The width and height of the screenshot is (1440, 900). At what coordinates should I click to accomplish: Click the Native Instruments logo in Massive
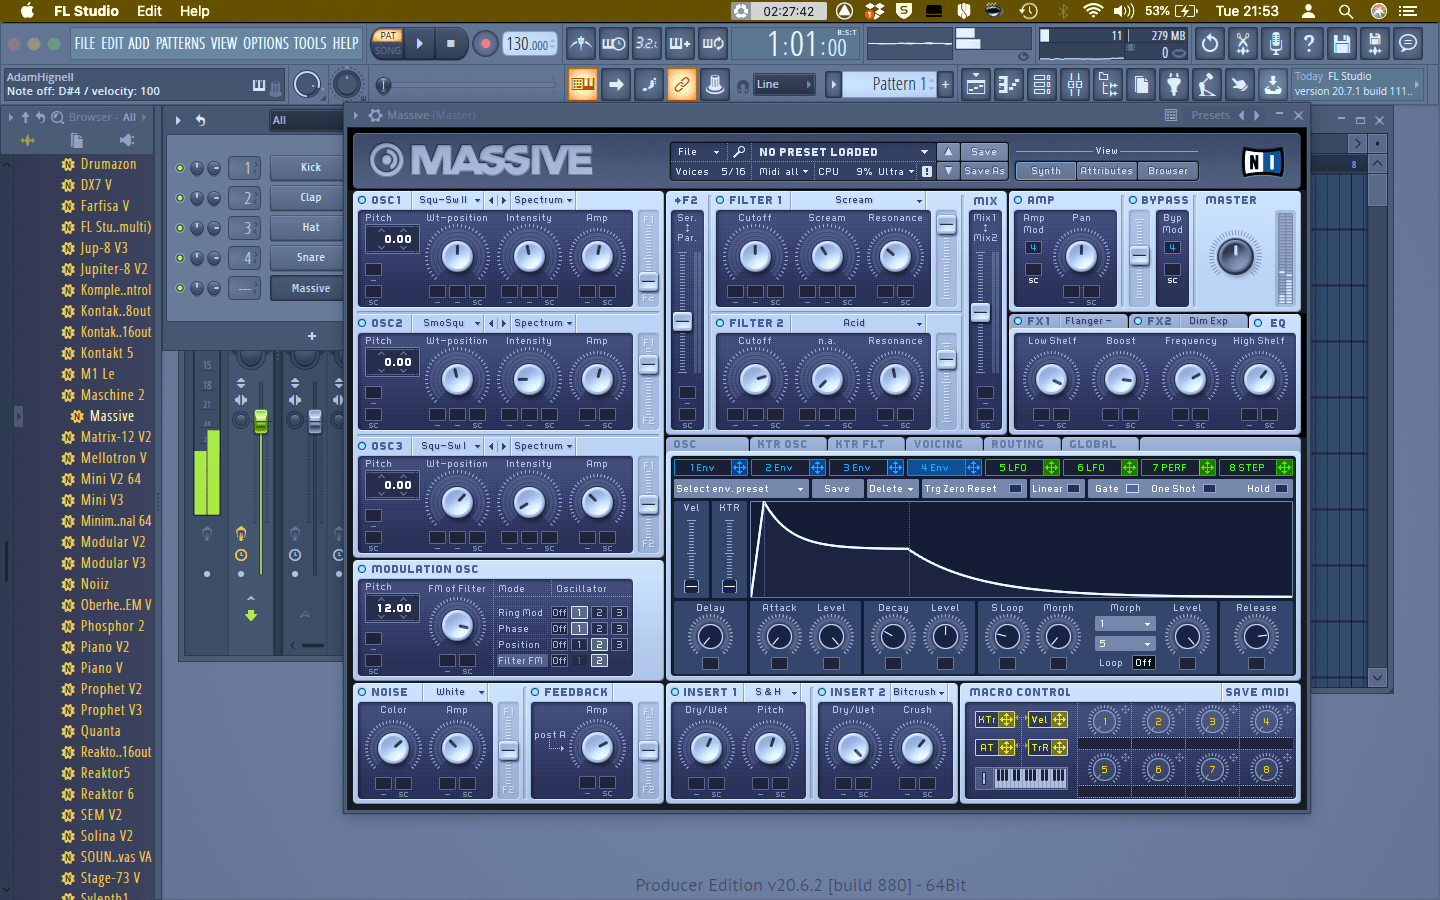coord(1263,160)
